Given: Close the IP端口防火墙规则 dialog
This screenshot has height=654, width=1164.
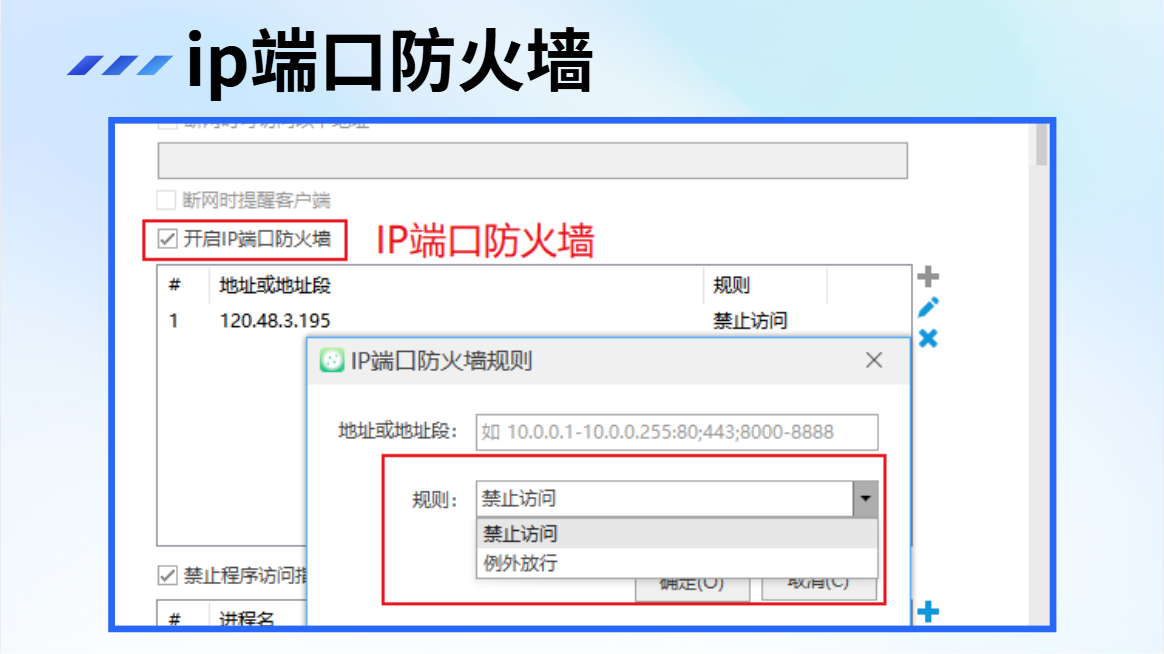Looking at the screenshot, I should click(874, 360).
